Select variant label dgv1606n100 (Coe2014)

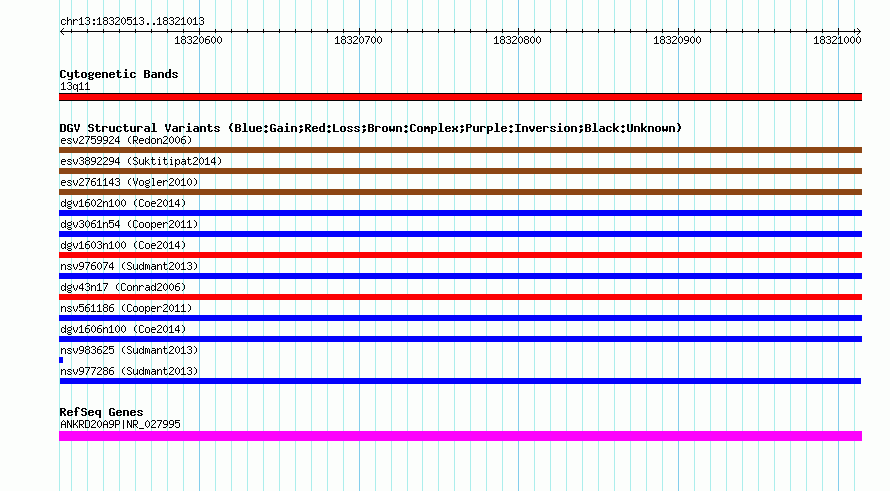(123, 329)
